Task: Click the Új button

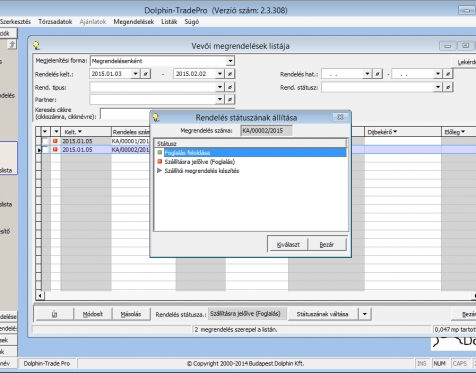Action: 54,314
